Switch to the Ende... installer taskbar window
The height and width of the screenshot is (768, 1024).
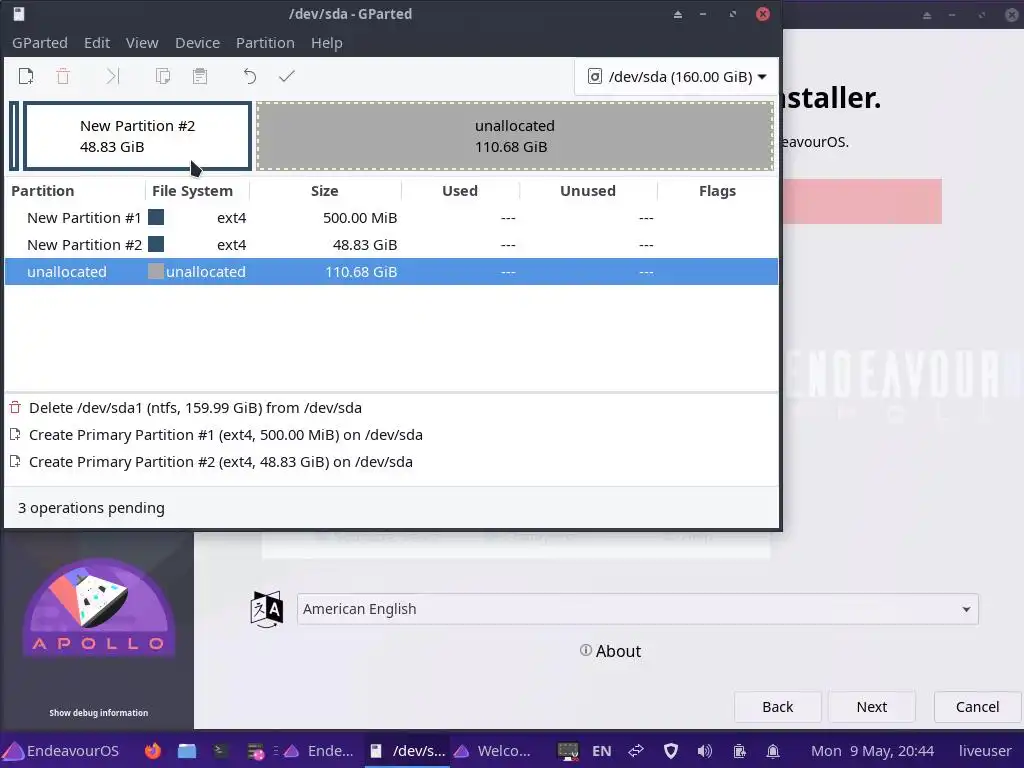tap(318, 750)
